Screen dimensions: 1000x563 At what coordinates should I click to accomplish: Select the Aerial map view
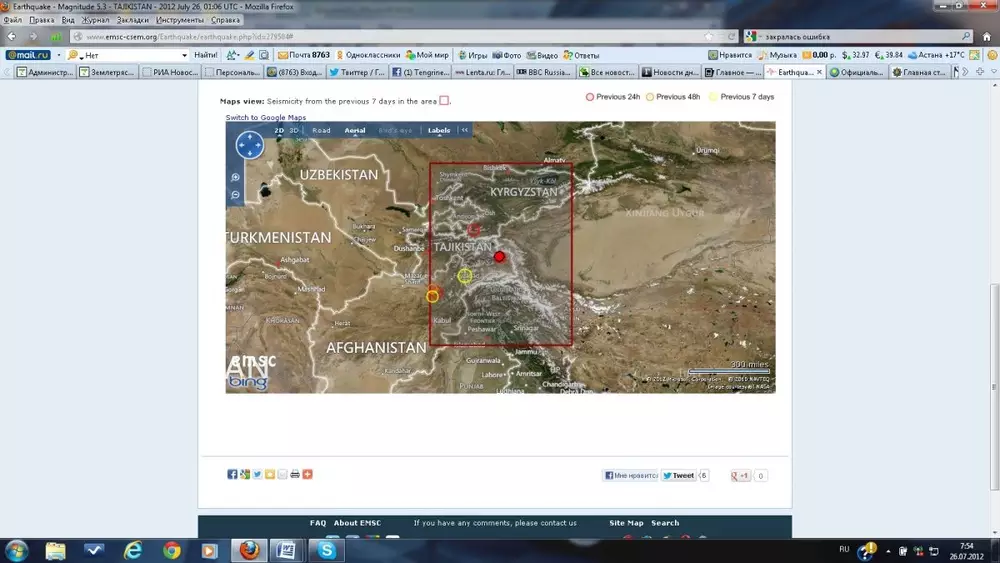click(355, 130)
